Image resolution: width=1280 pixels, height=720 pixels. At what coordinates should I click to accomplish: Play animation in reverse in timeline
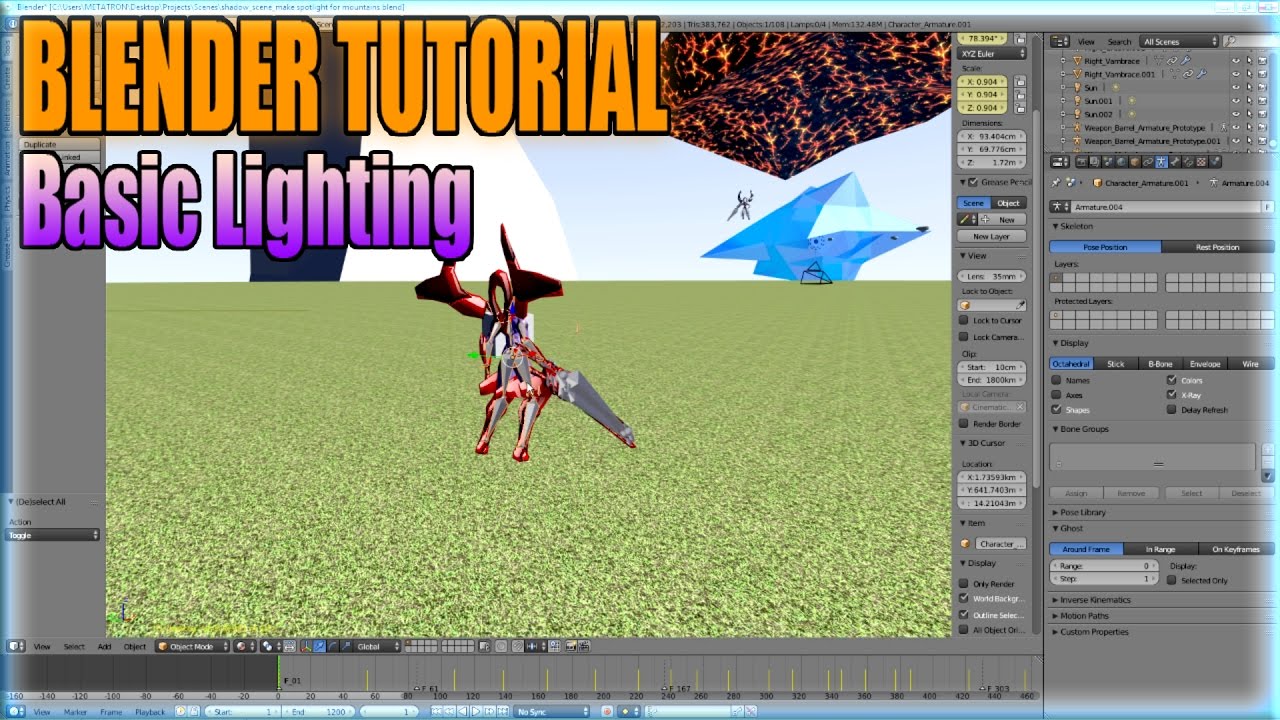(463, 711)
